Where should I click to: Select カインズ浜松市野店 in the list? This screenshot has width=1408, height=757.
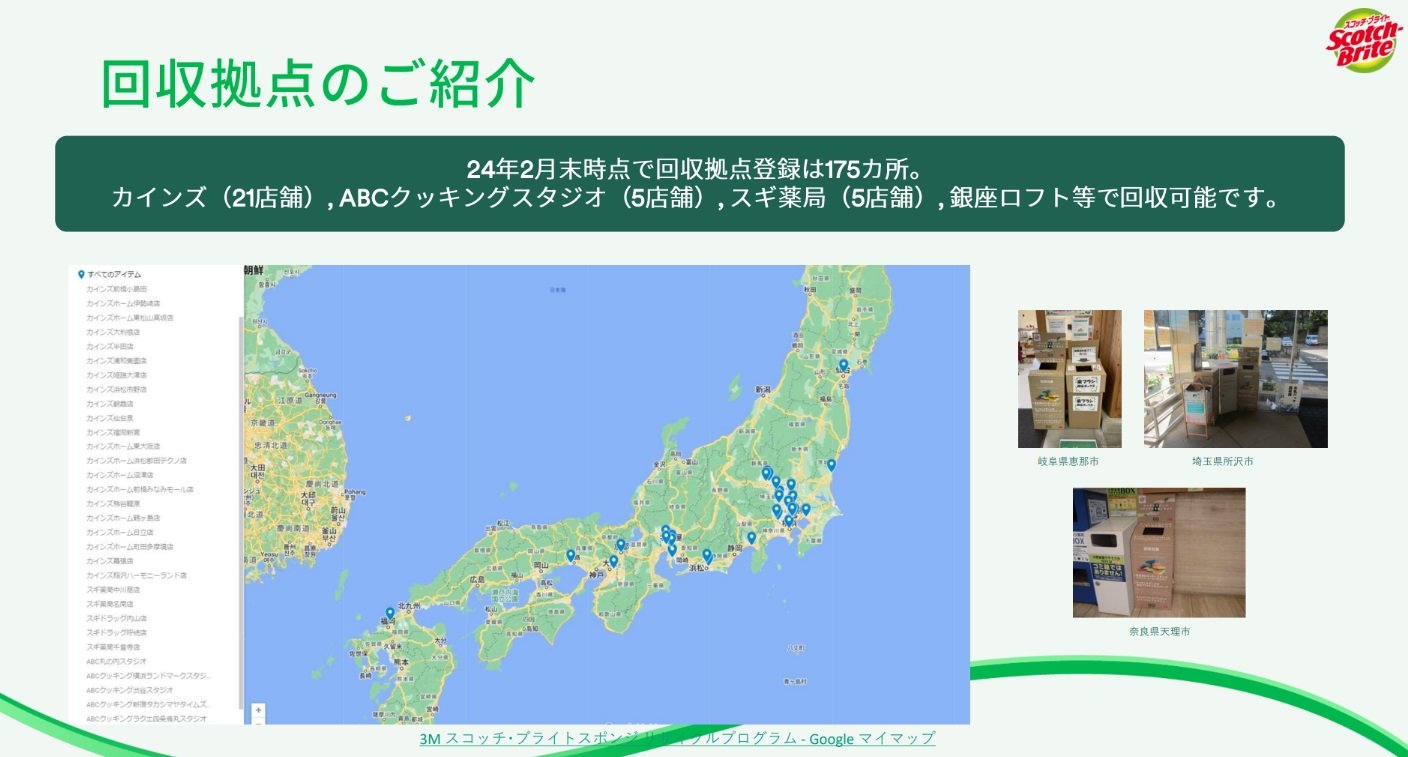tap(116, 389)
